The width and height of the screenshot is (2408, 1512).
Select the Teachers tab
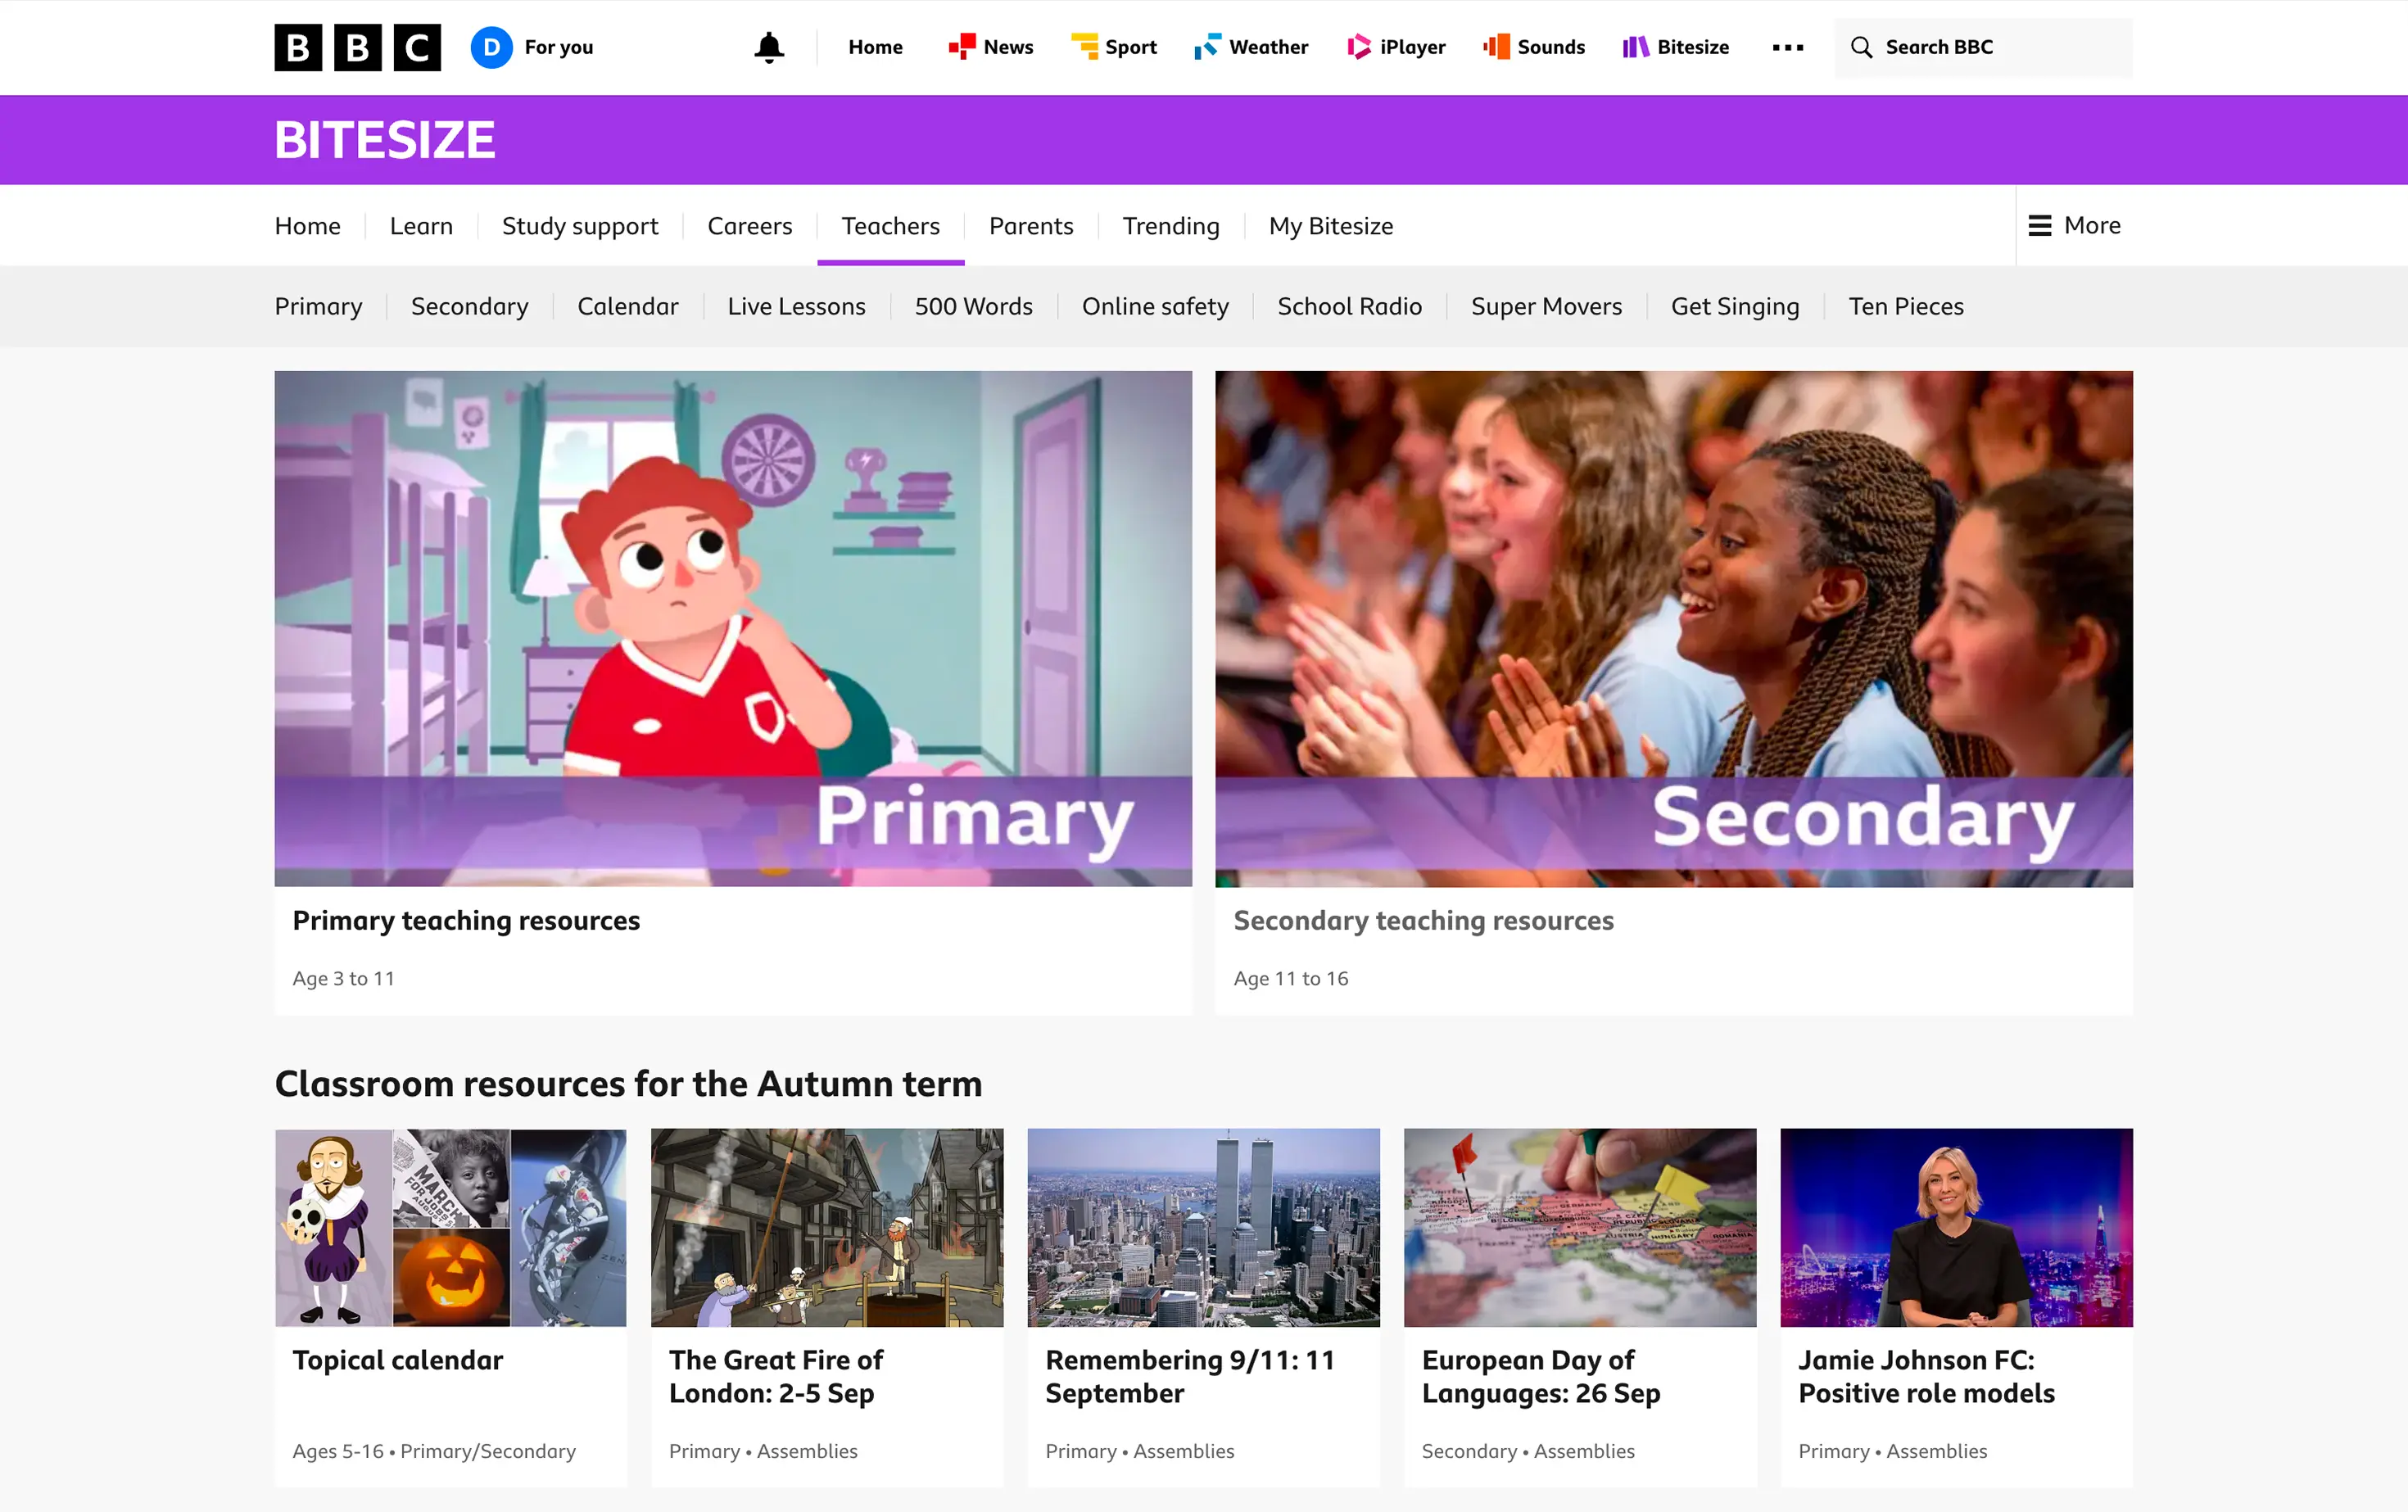[x=890, y=226]
